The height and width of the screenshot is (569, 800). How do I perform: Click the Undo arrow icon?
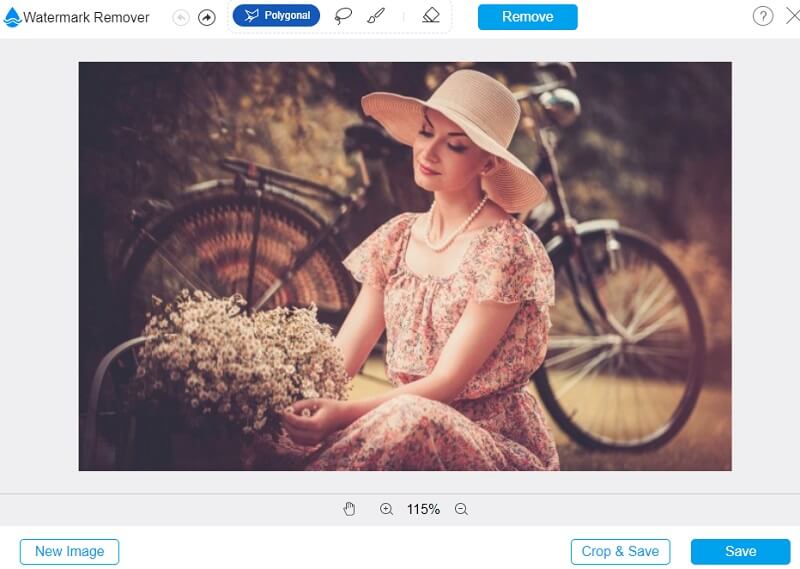(181, 17)
